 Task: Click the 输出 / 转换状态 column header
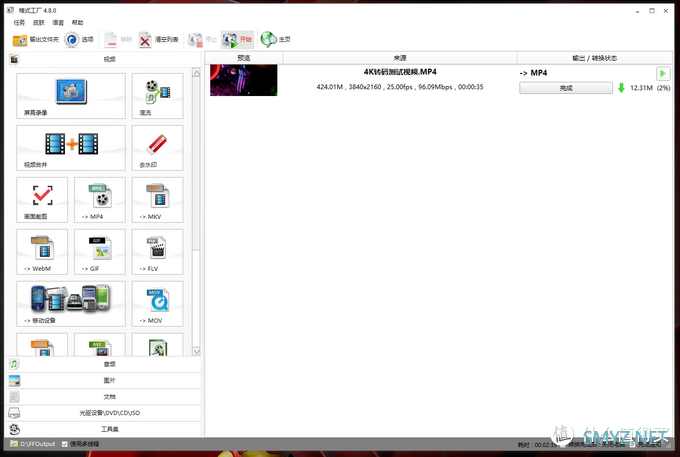(595, 58)
